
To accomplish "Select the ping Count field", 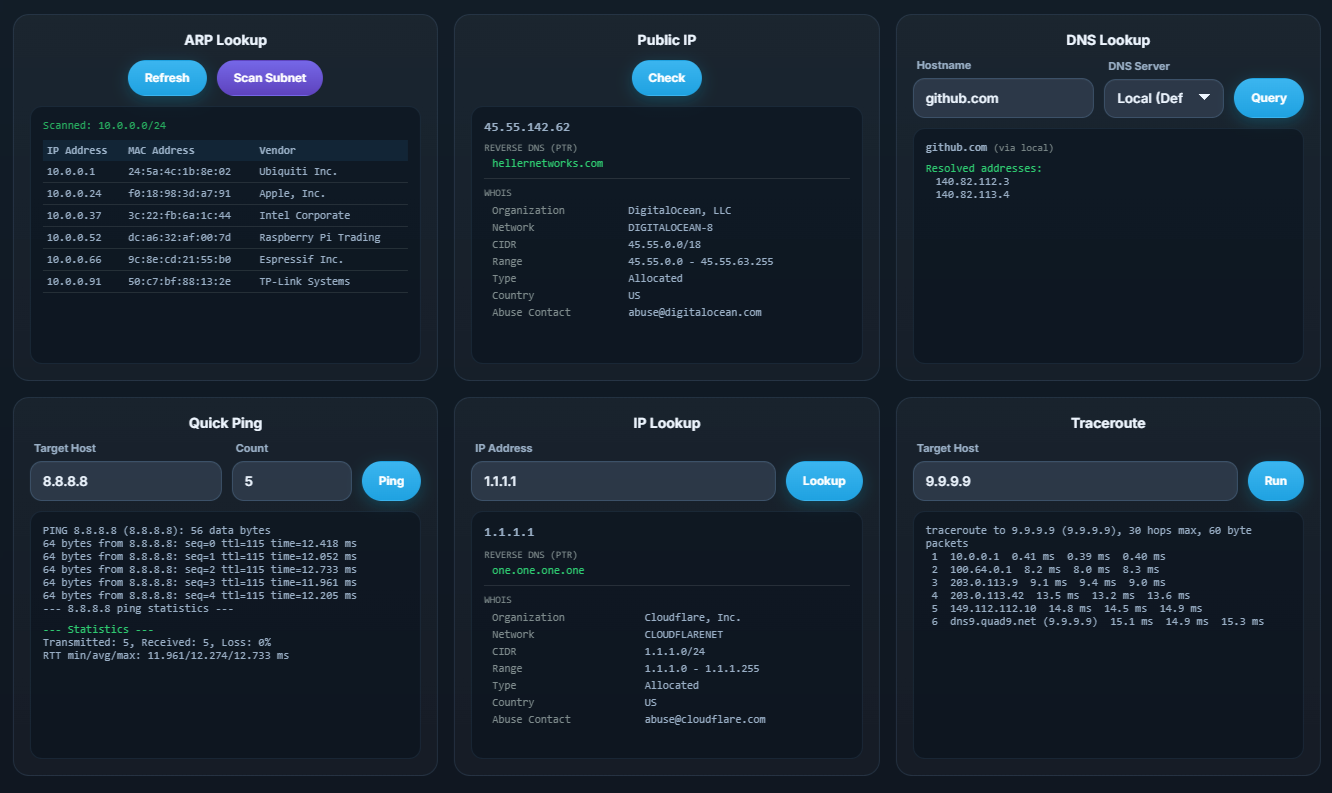I will [292, 481].
